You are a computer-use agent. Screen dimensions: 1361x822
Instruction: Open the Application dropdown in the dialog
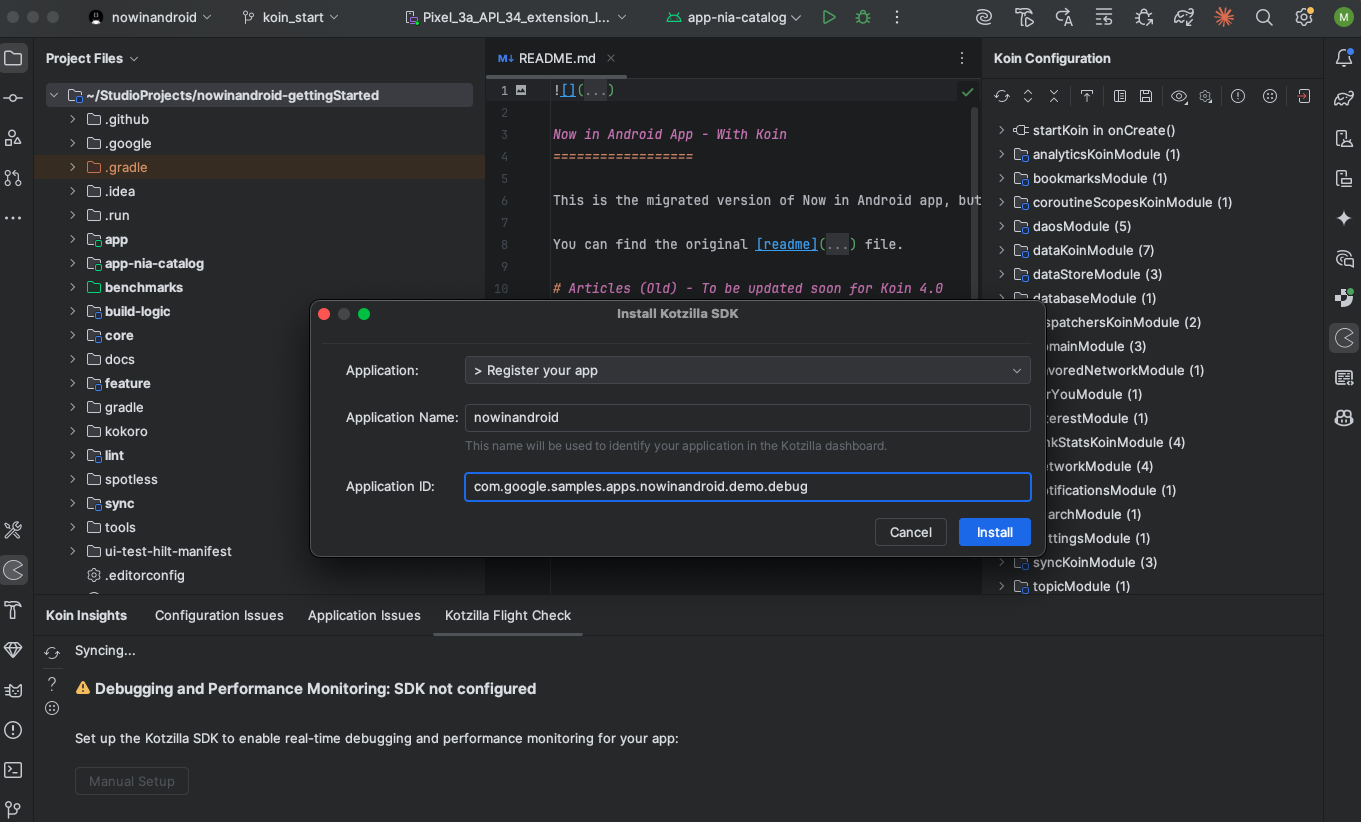[x=747, y=370]
